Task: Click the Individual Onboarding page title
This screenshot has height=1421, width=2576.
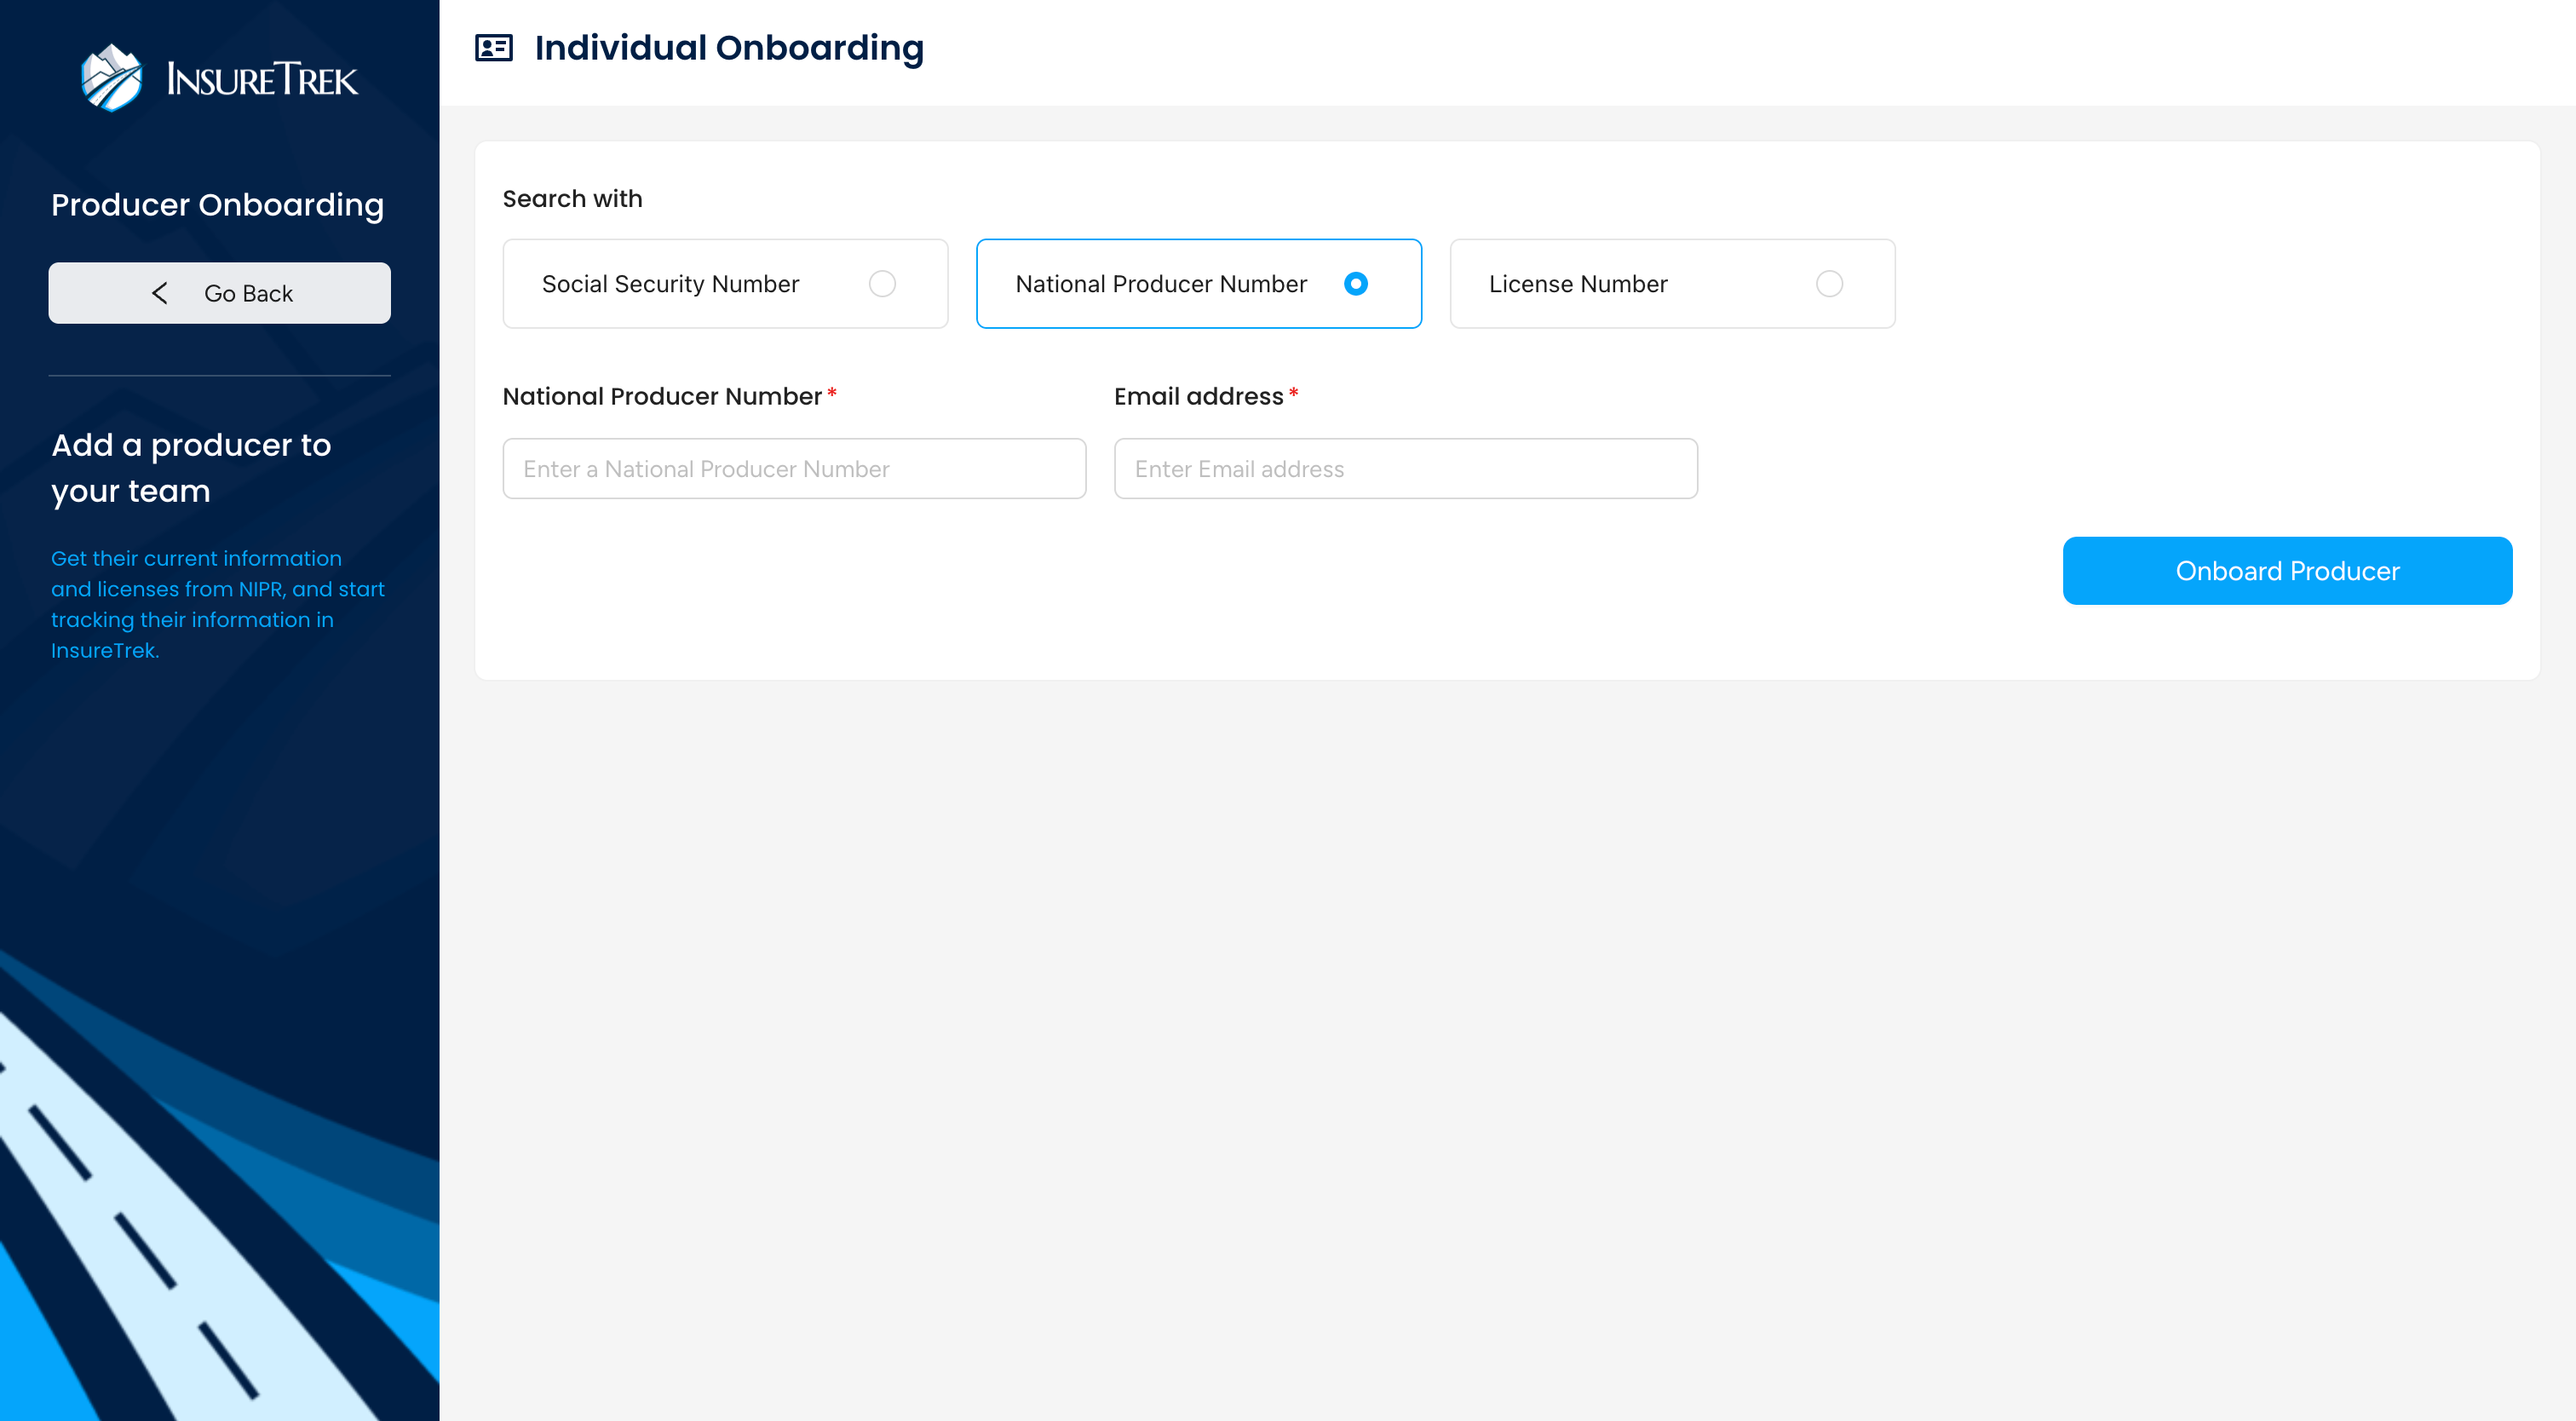Action: [729, 48]
